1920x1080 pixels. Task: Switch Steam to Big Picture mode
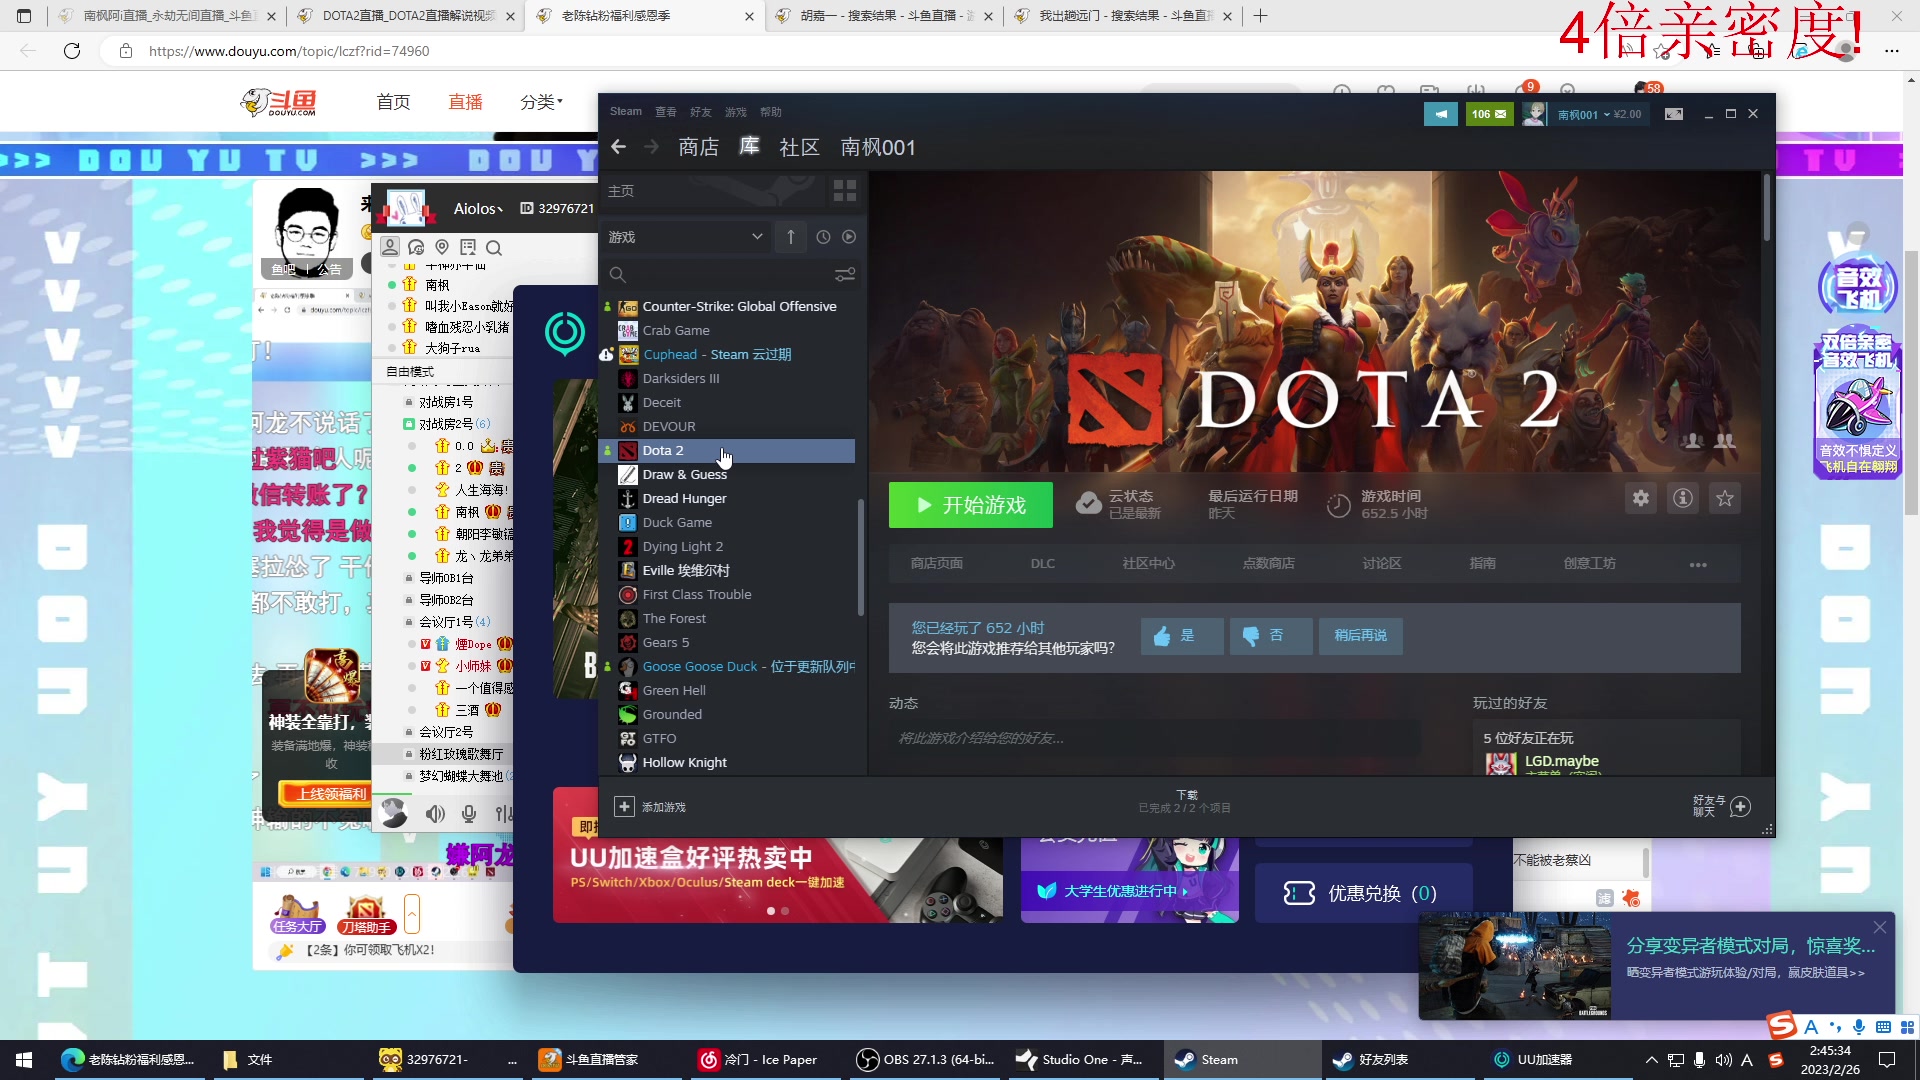1674,114
